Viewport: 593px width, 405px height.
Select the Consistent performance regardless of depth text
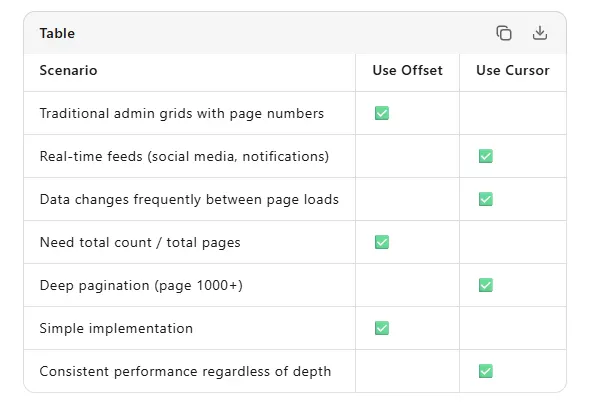tap(185, 371)
